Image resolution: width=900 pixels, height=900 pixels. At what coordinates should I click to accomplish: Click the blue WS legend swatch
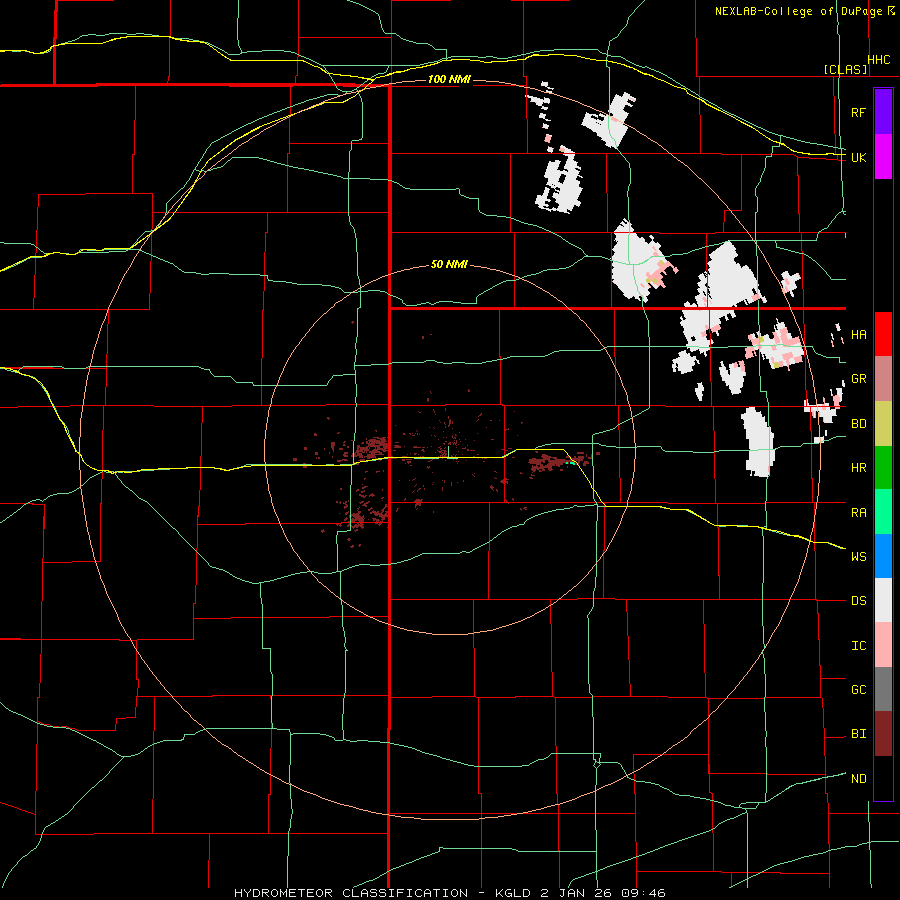coord(883,556)
